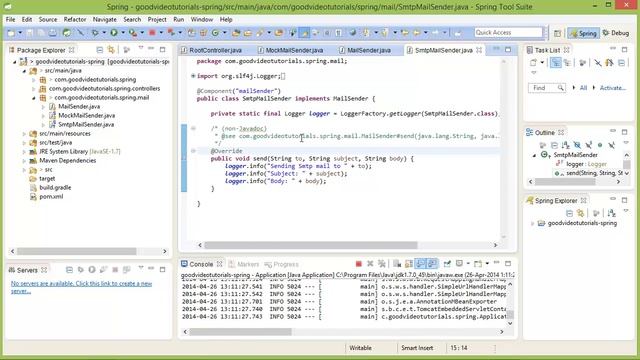Open the Navigate menu

point(104,20)
